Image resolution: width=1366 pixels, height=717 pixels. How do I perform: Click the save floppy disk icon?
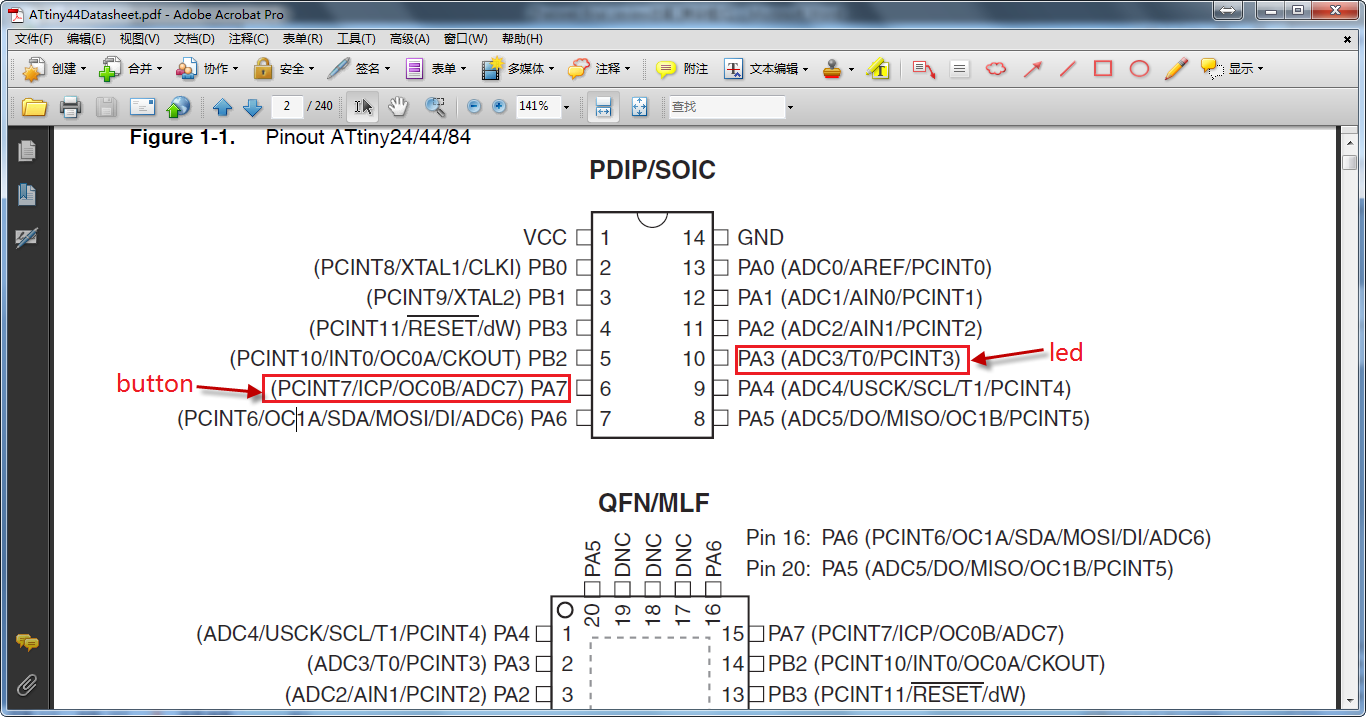tap(106, 106)
